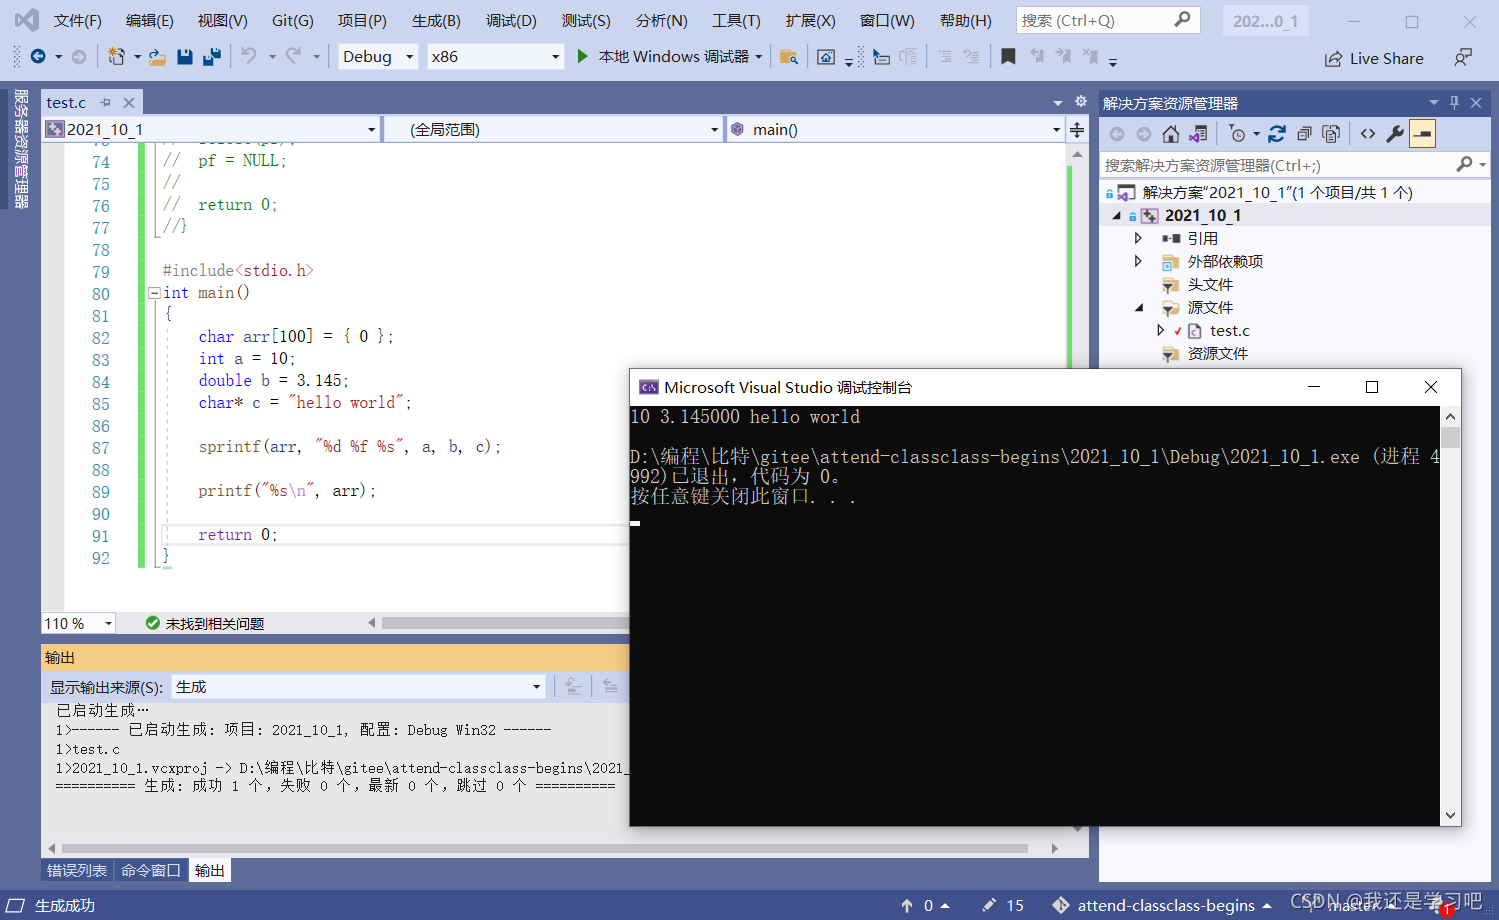The height and width of the screenshot is (920, 1499).
Task: Click the Show All Files icon
Action: point(1331,134)
